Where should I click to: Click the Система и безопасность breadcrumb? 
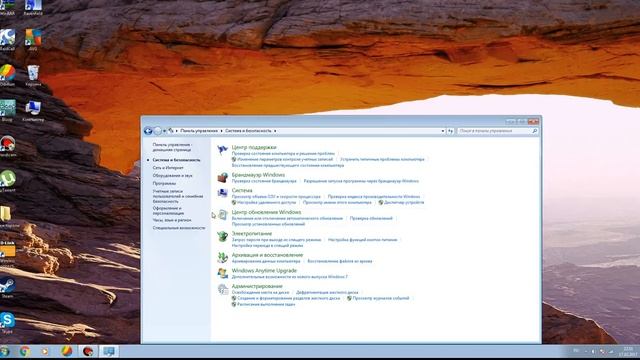248,131
